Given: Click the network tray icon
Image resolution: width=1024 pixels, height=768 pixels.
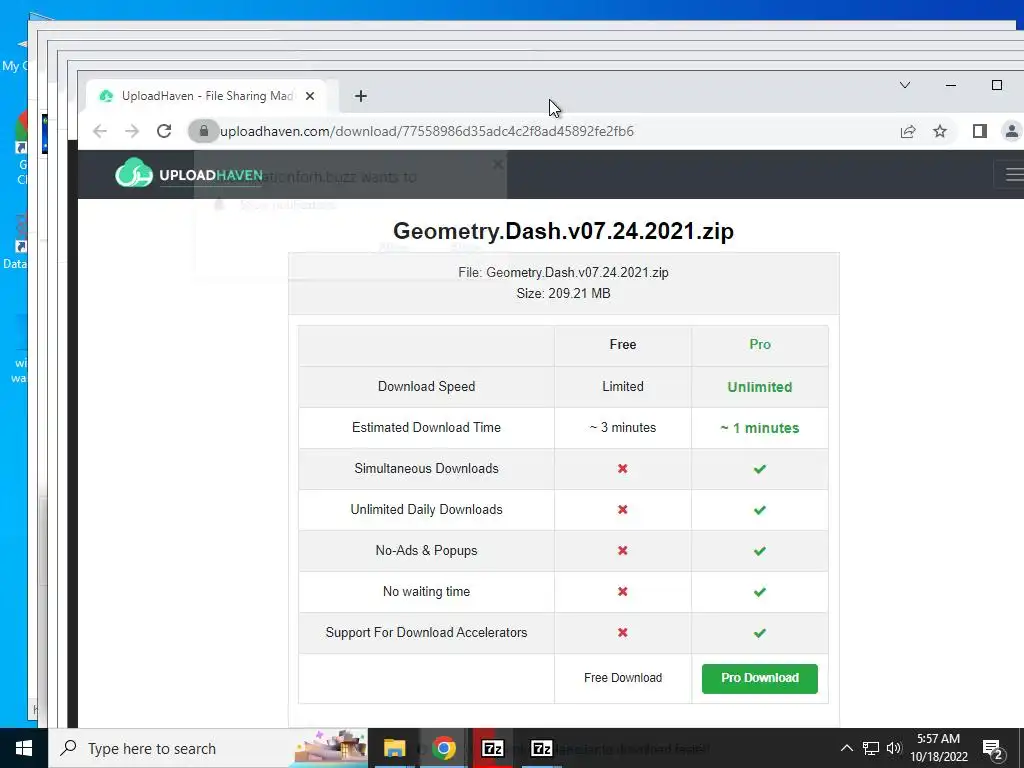Looking at the screenshot, I should pyautogui.click(x=871, y=748).
